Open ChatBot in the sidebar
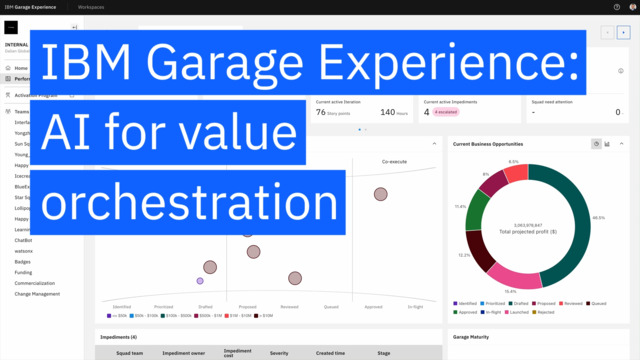This screenshot has width=640, height=360. [x=23, y=240]
